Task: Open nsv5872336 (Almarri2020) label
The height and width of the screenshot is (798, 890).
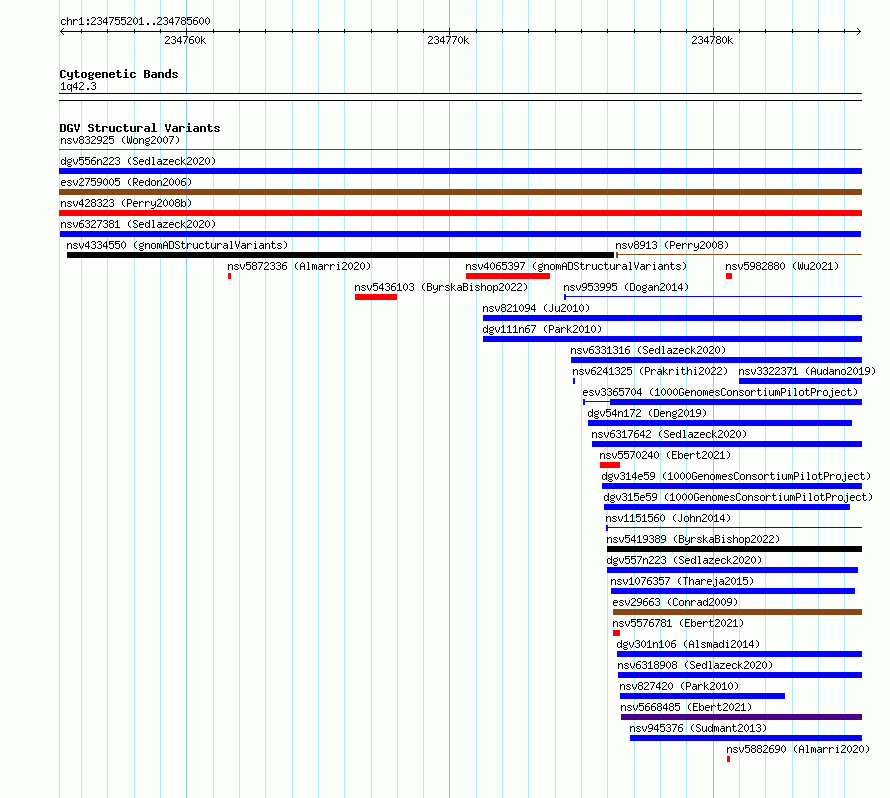Action: point(299,266)
